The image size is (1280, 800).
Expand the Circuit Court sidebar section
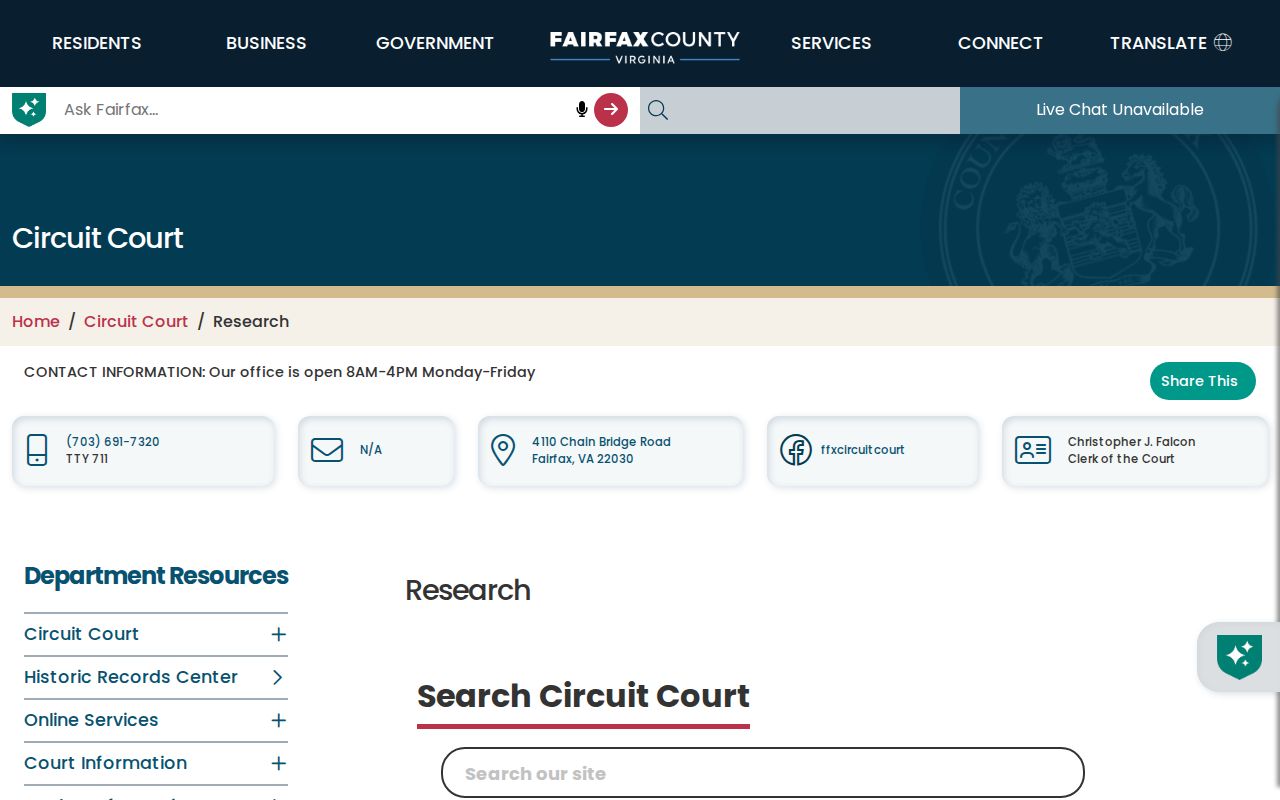279,634
